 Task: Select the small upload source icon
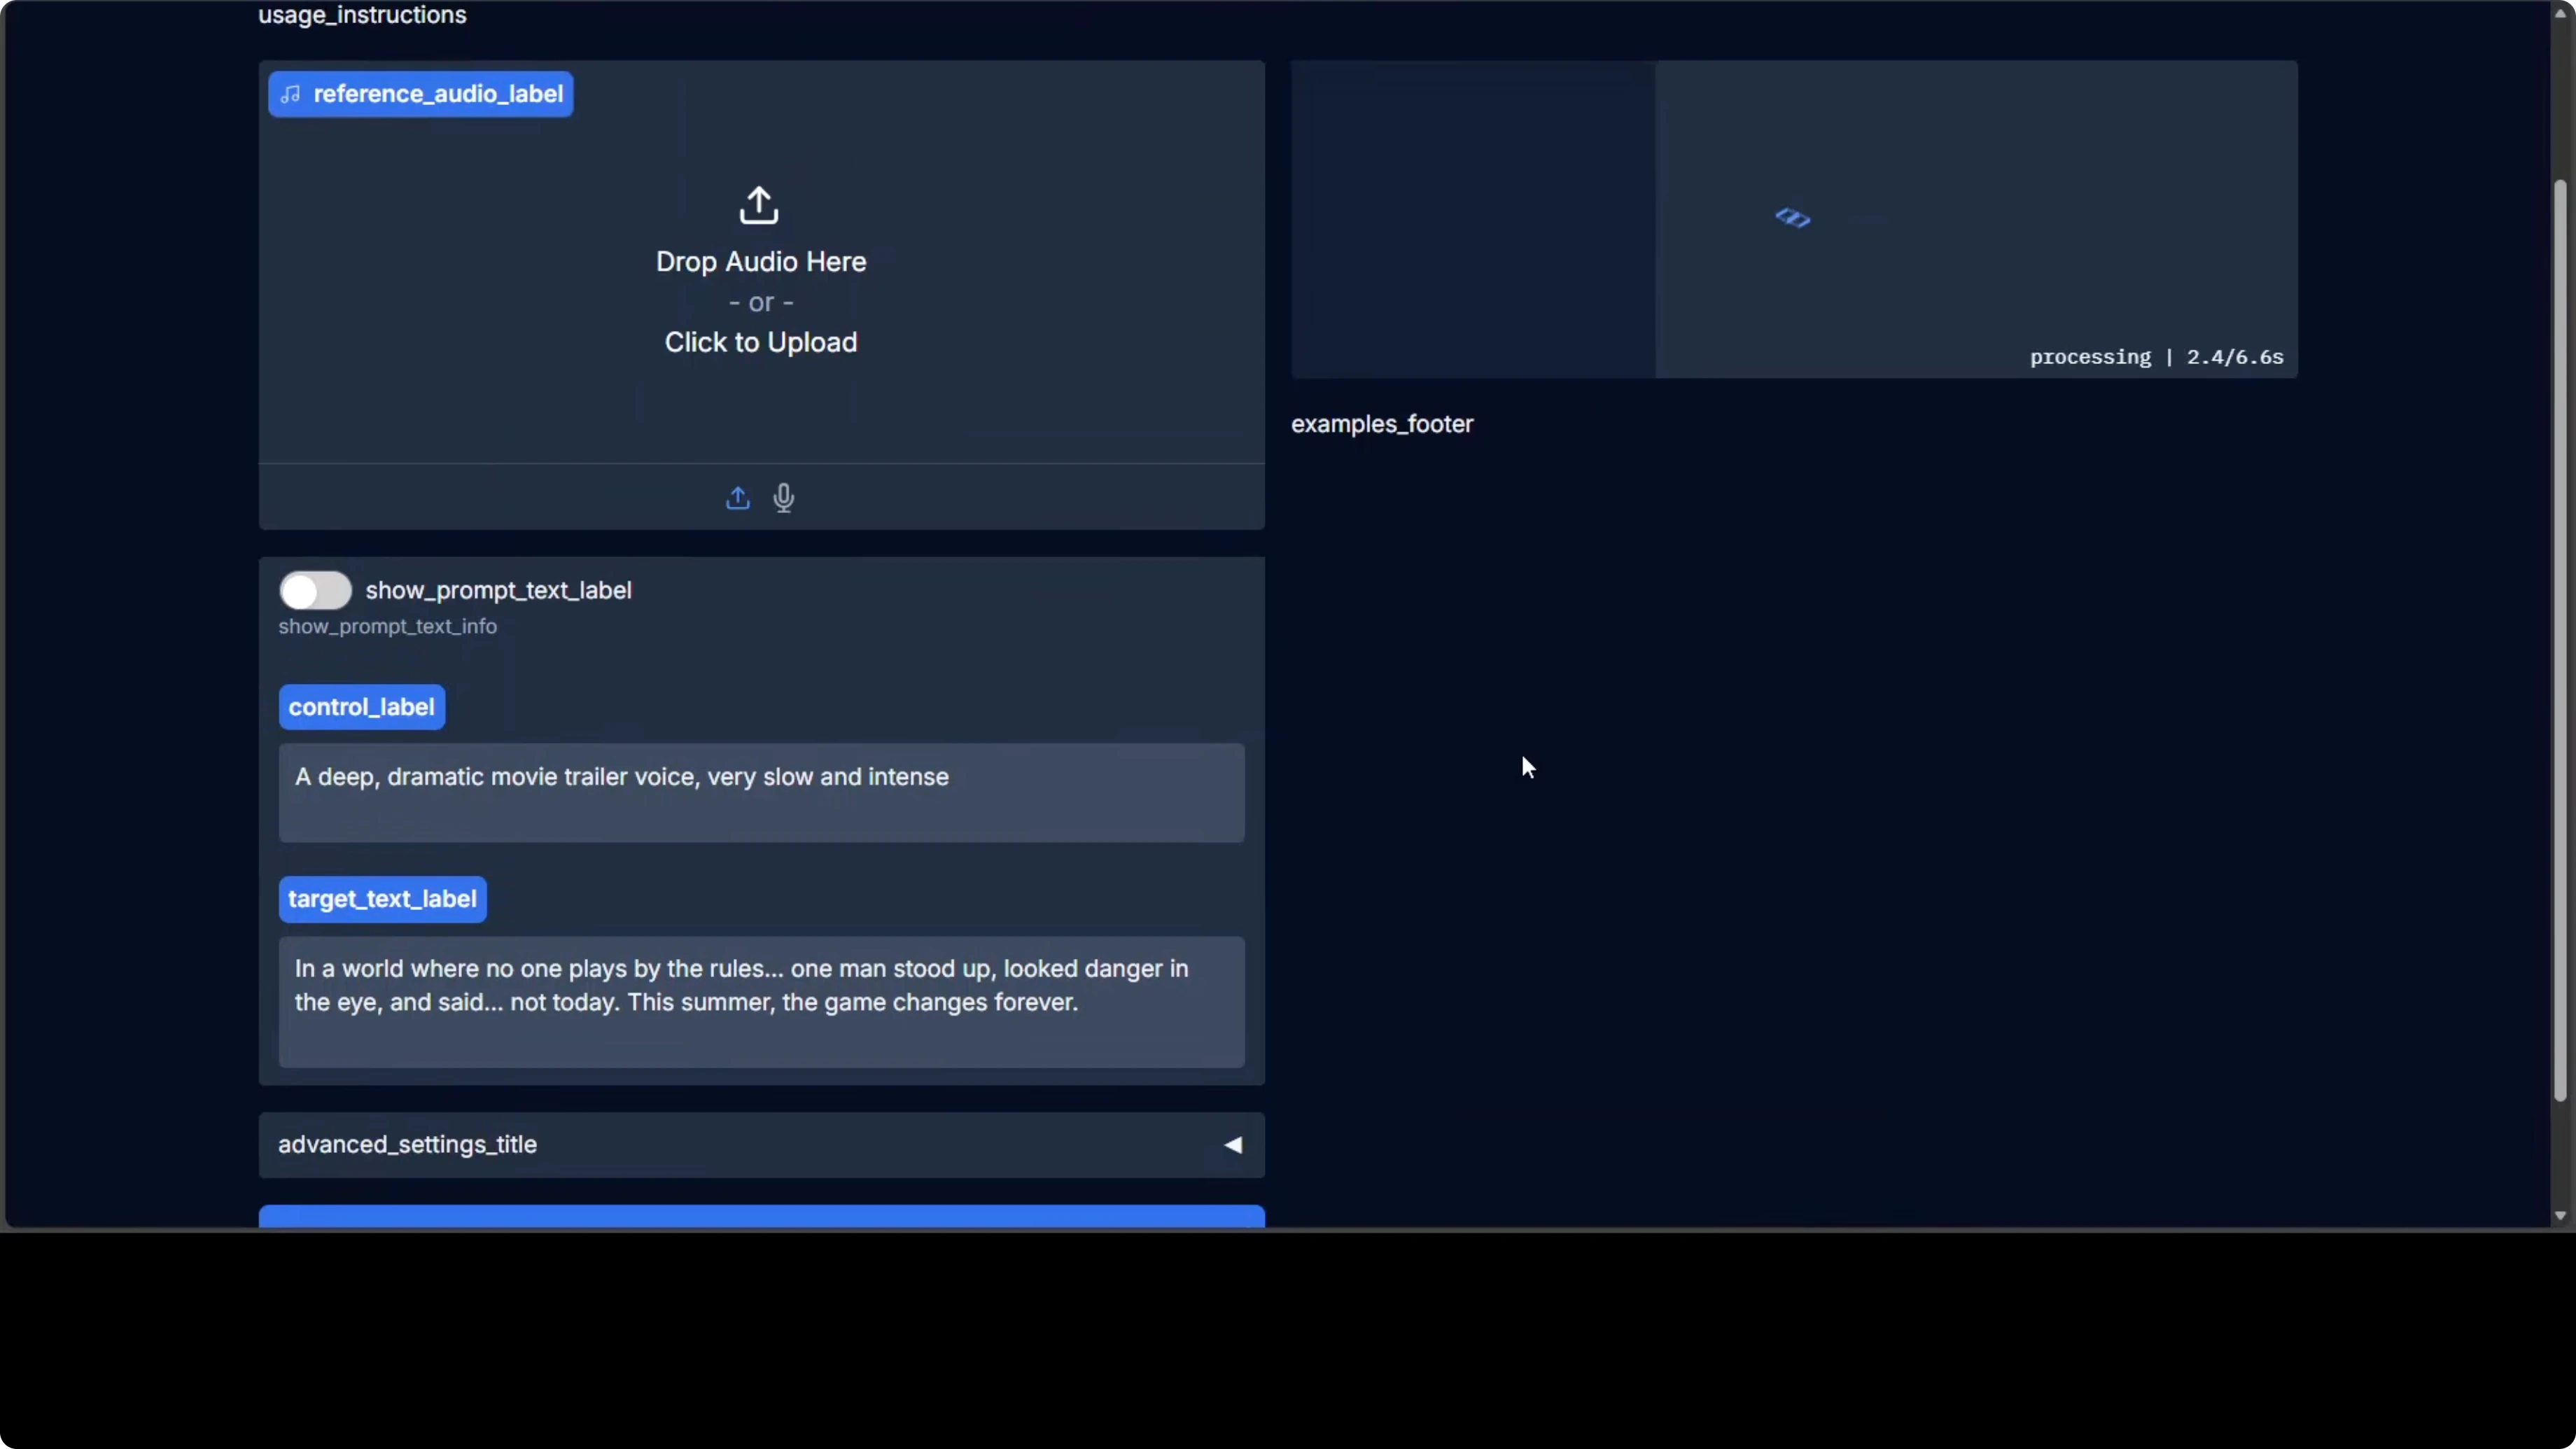pos(737,498)
